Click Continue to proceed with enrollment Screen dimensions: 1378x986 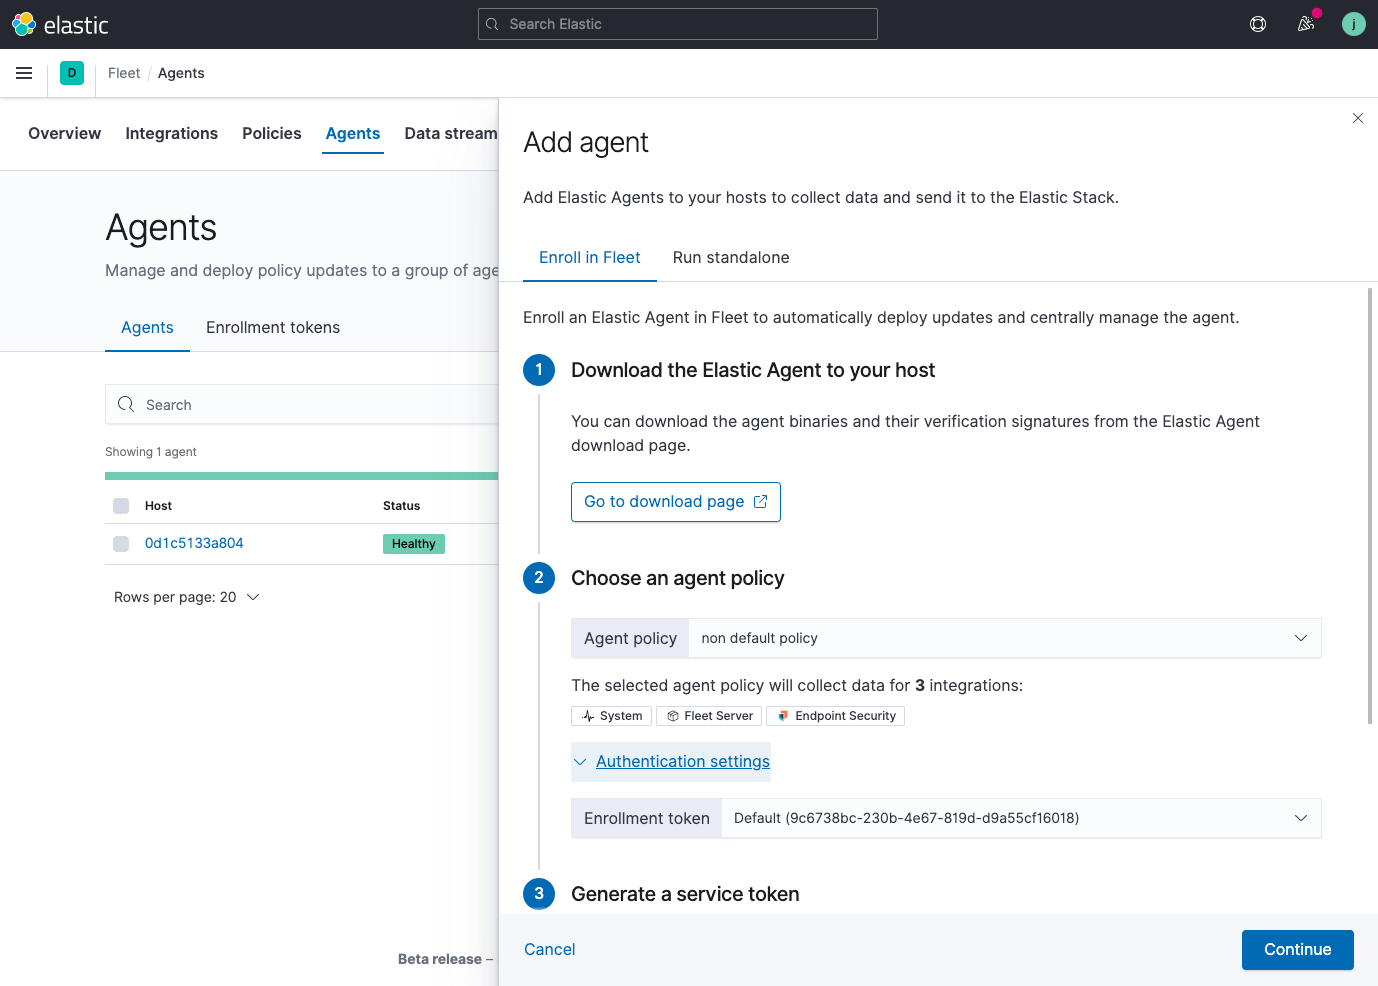tap(1297, 949)
